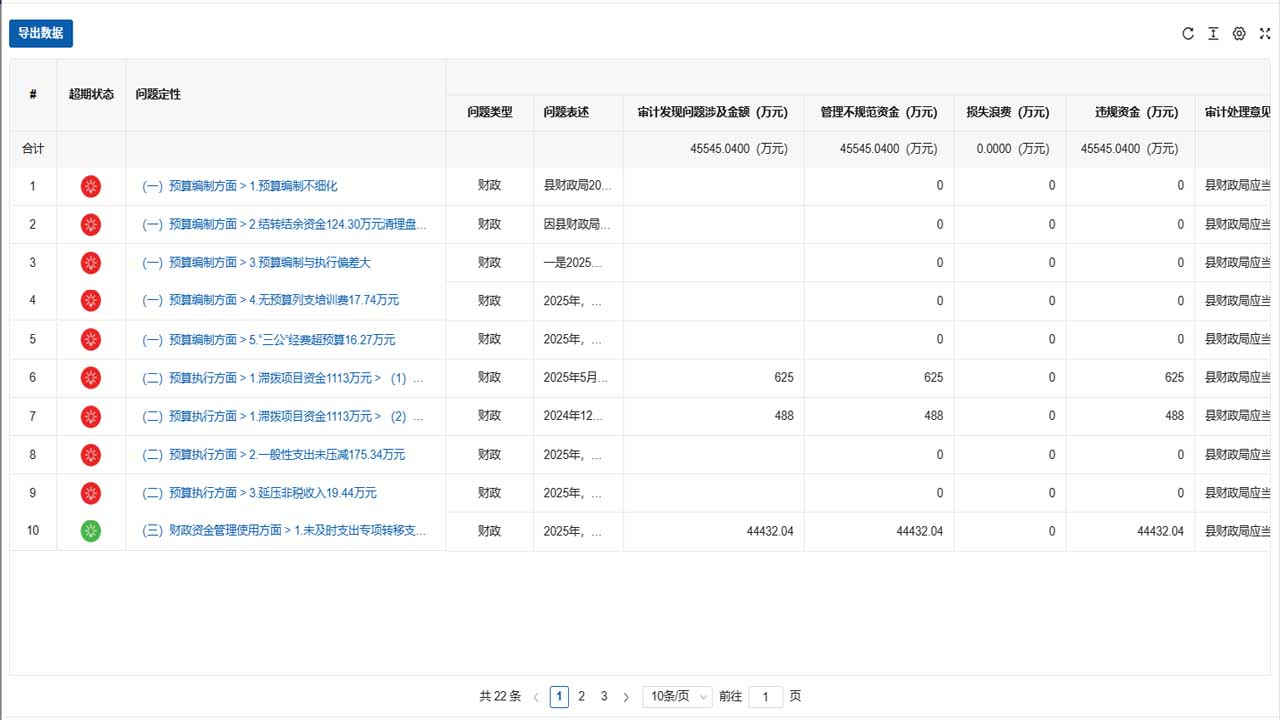Image resolution: width=1280 pixels, height=720 pixels.
Task: Go to the previous page arrow
Action: tap(536, 697)
